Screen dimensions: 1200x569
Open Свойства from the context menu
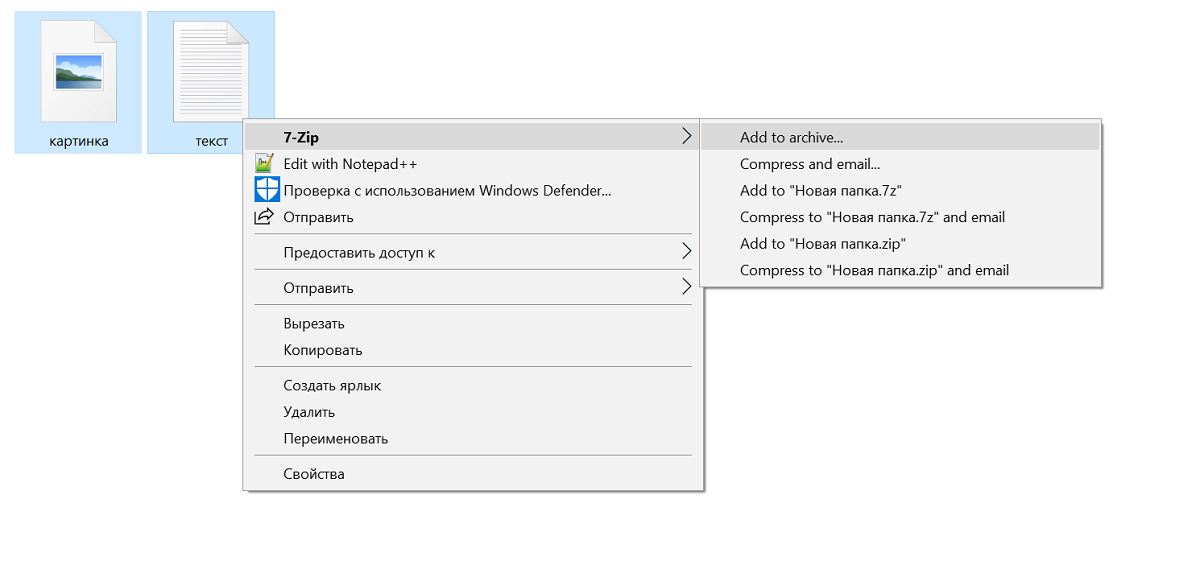[313, 474]
